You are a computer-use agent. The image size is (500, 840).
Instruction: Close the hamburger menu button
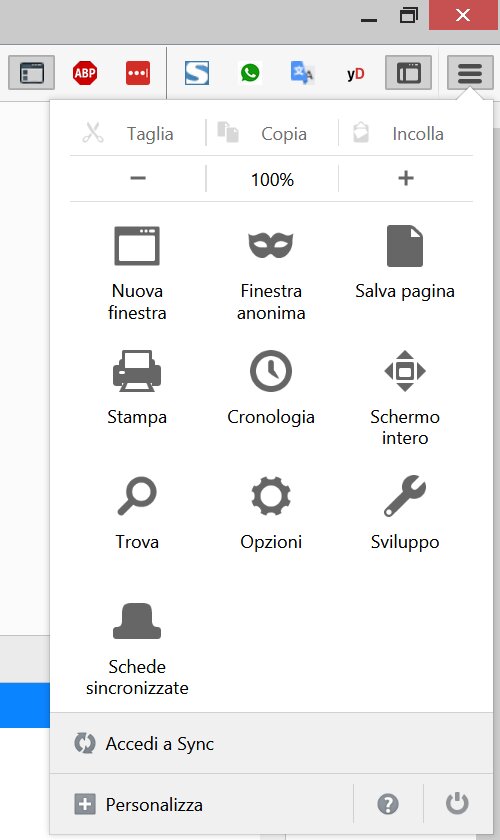(x=470, y=73)
